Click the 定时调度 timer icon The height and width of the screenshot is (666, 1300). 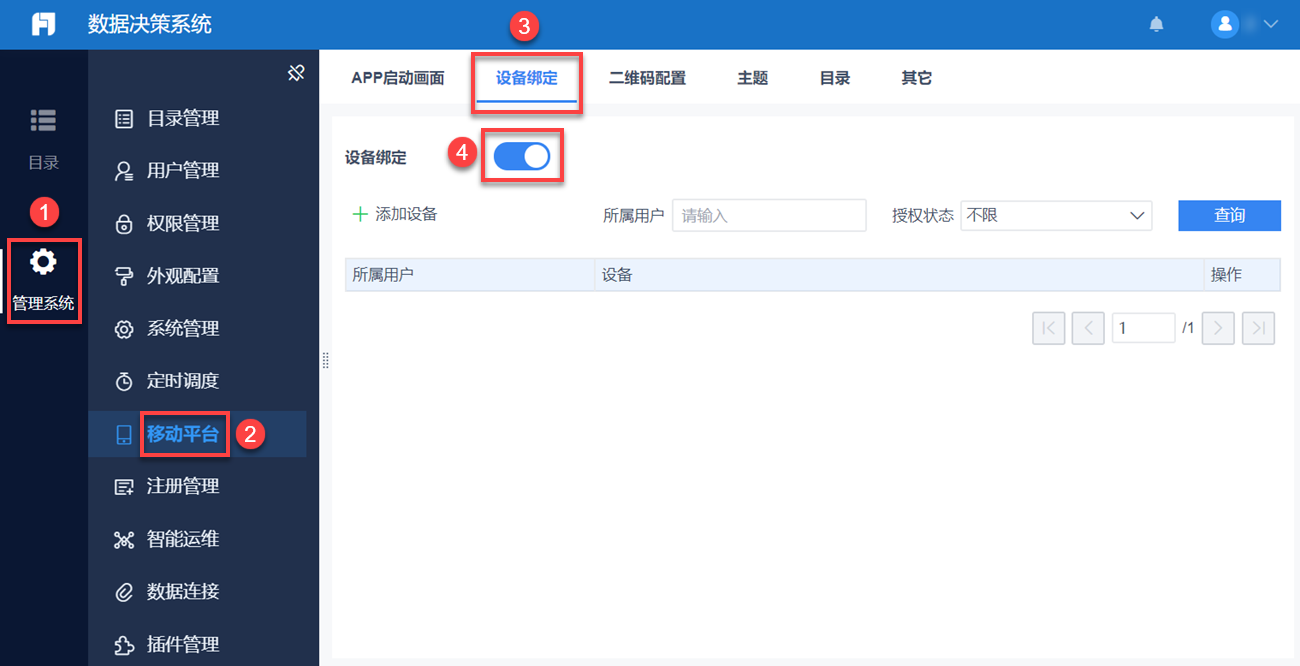(124, 381)
